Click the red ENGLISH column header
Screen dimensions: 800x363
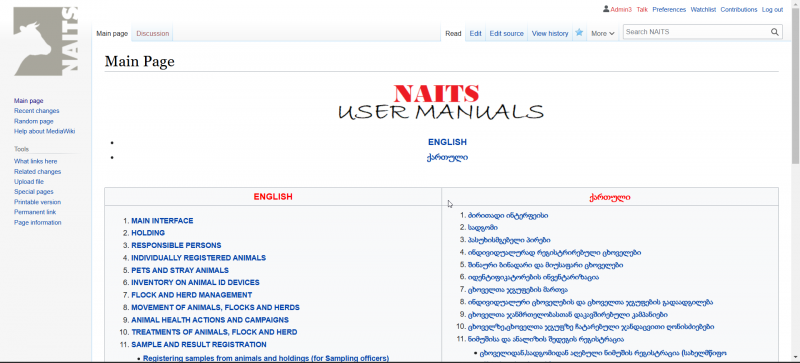[x=273, y=197]
